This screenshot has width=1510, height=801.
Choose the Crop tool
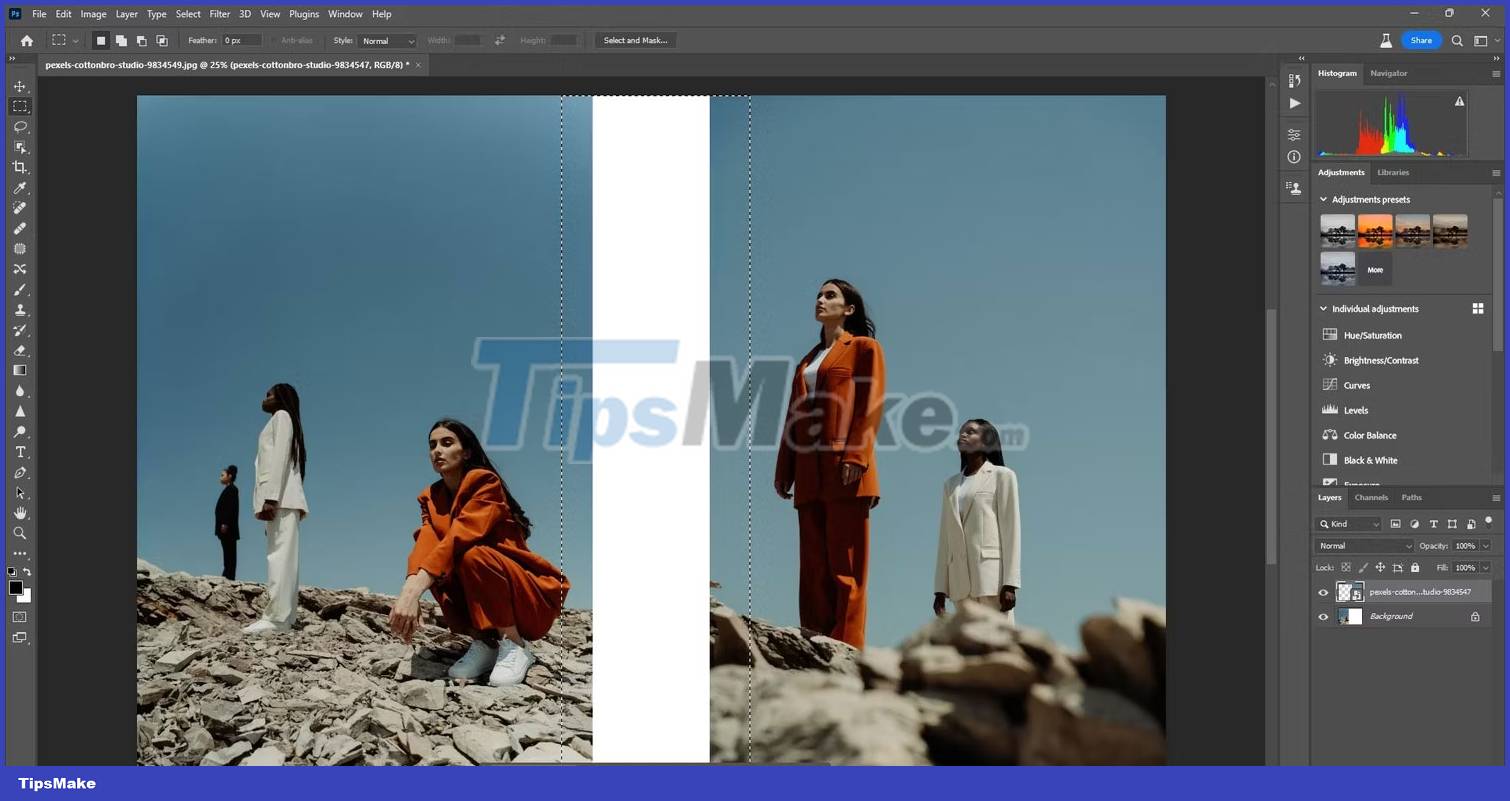[x=19, y=167]
